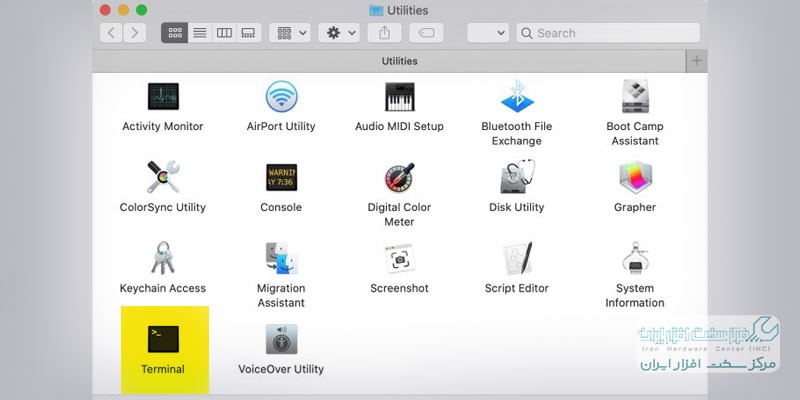The image size is (800, 400).
Task: Go forward with the Forward arrow
Action: click(134, 33)
